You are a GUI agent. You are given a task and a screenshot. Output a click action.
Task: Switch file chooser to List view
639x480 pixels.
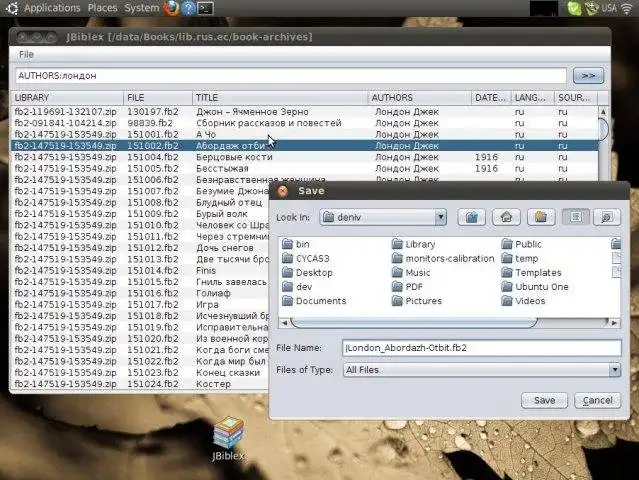click(x=574, y=216)
